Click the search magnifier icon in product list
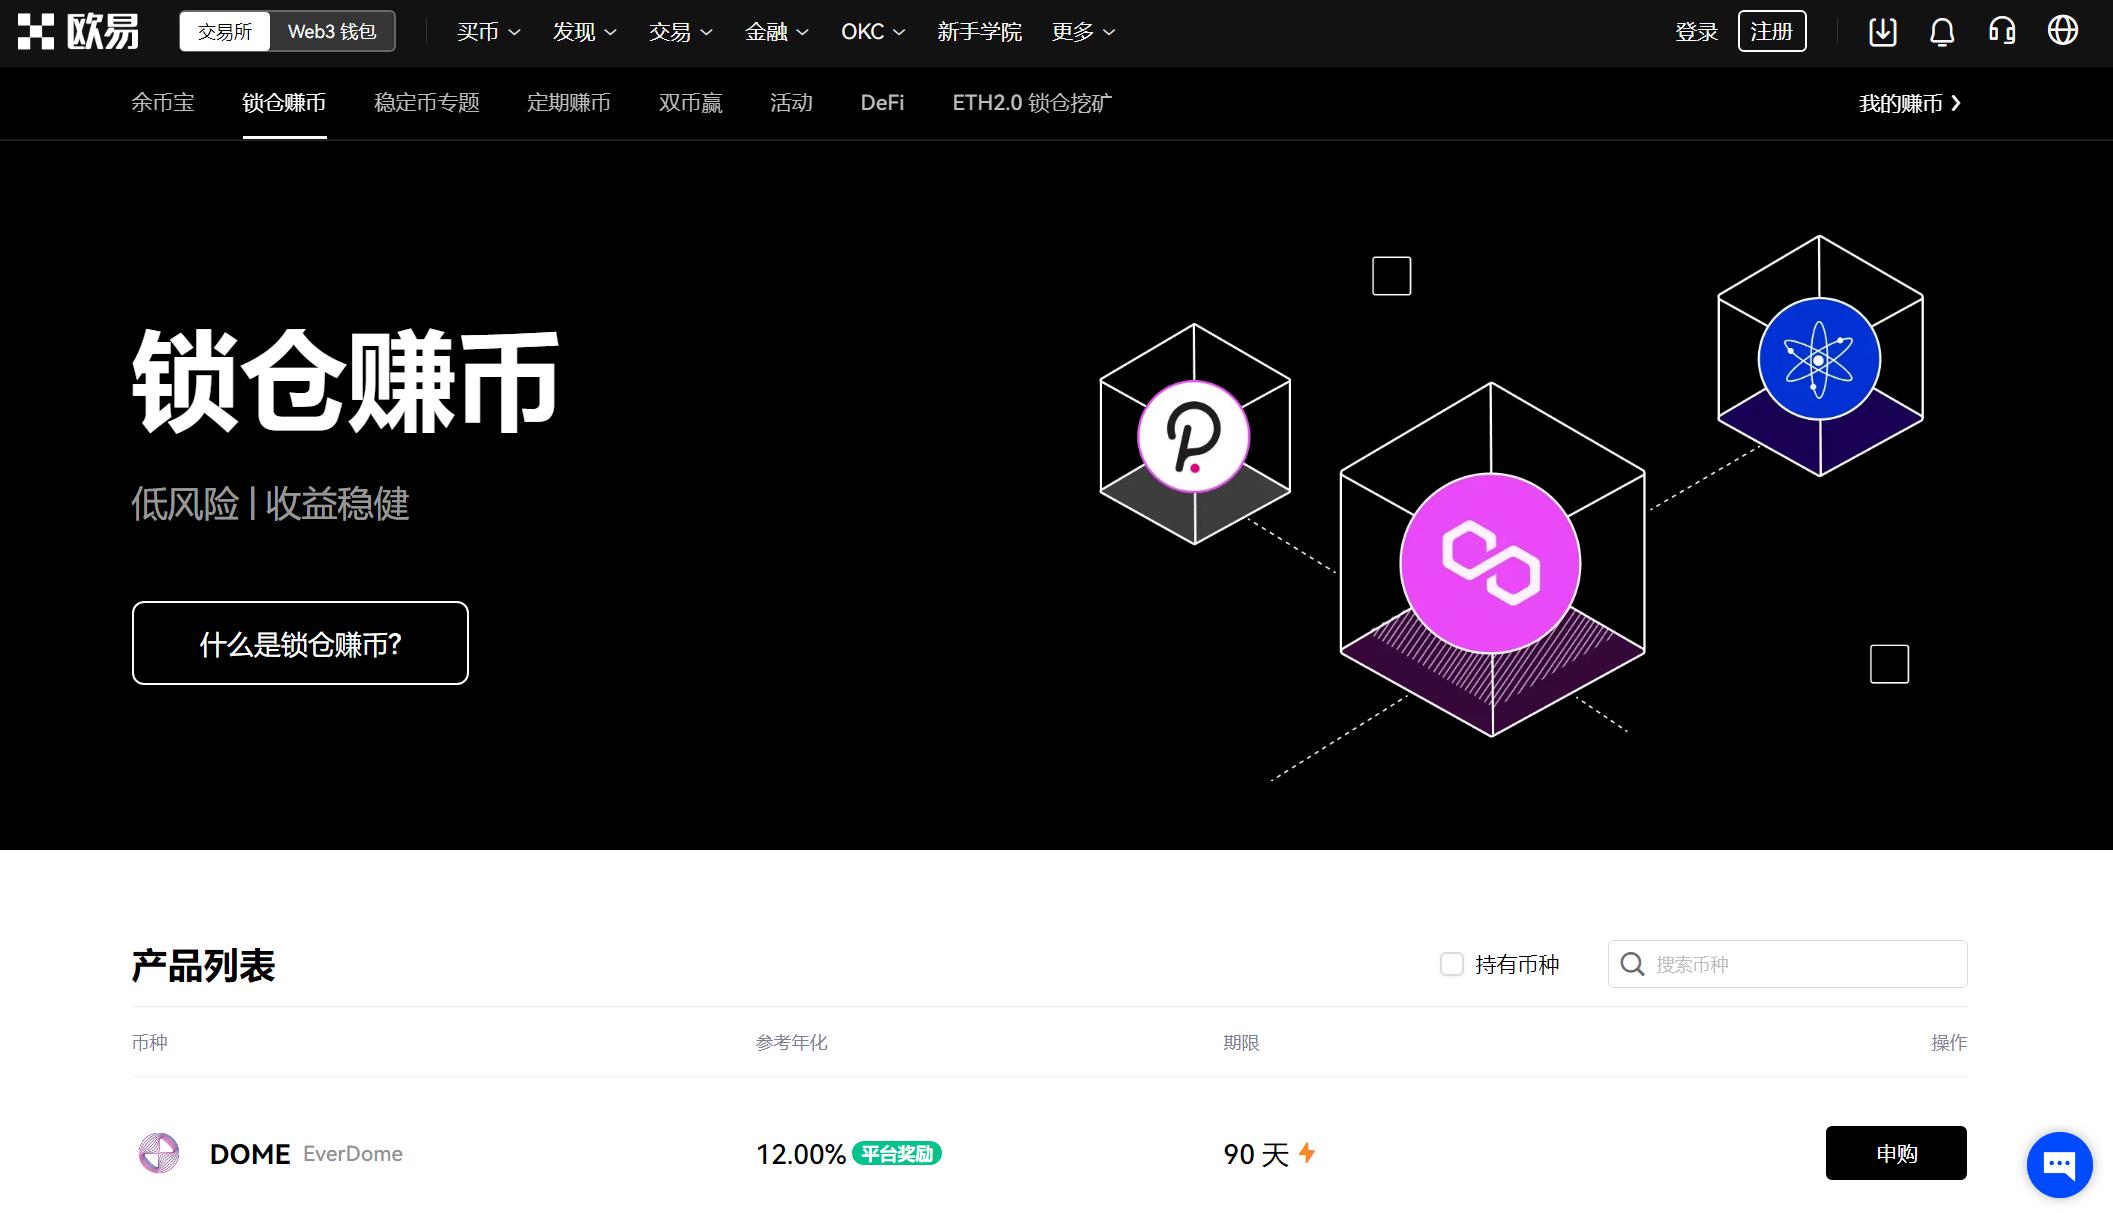 pyautogui.click(x=1633, y=962)
